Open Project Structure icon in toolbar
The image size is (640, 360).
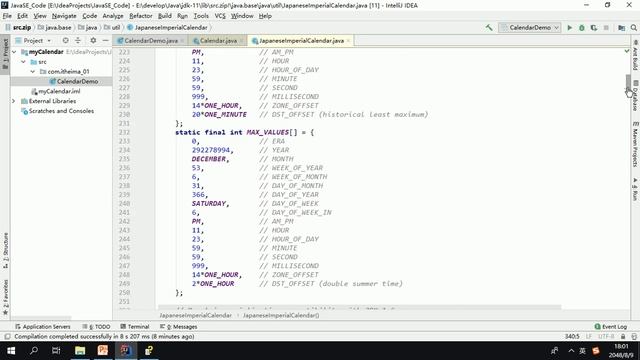click(621, 27)
